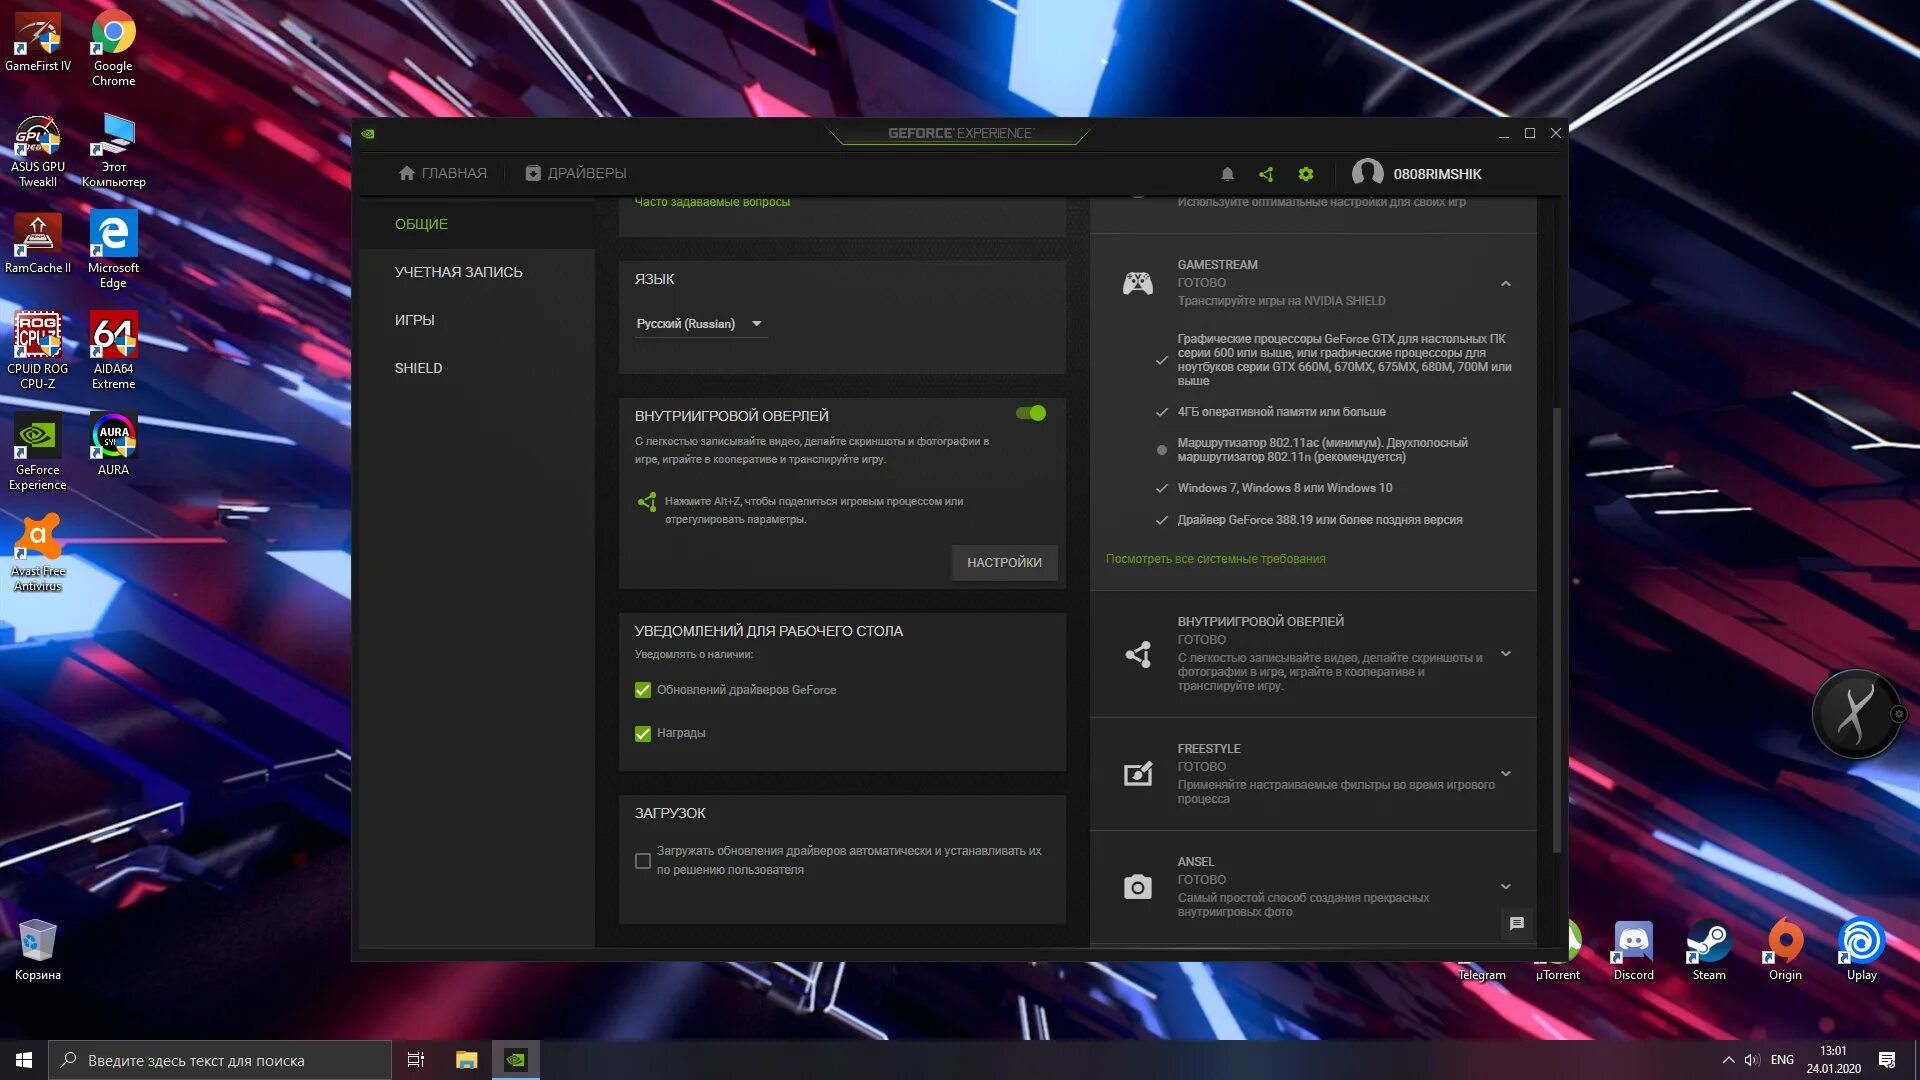Click the share icon beside the Alt+Z hint
This screenshot has height=1080, width=1920.
[x=647, y=502]
